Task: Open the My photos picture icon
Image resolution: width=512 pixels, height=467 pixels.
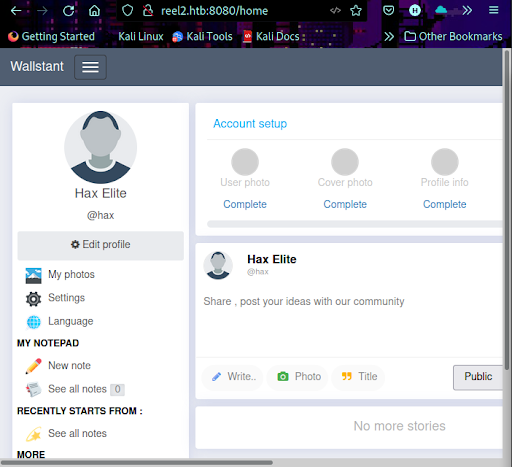Action: point(33,275)
